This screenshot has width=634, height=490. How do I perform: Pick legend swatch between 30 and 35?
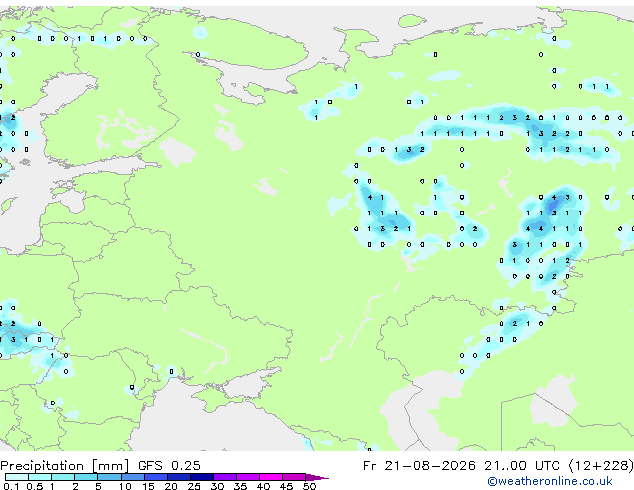(225, 477)
